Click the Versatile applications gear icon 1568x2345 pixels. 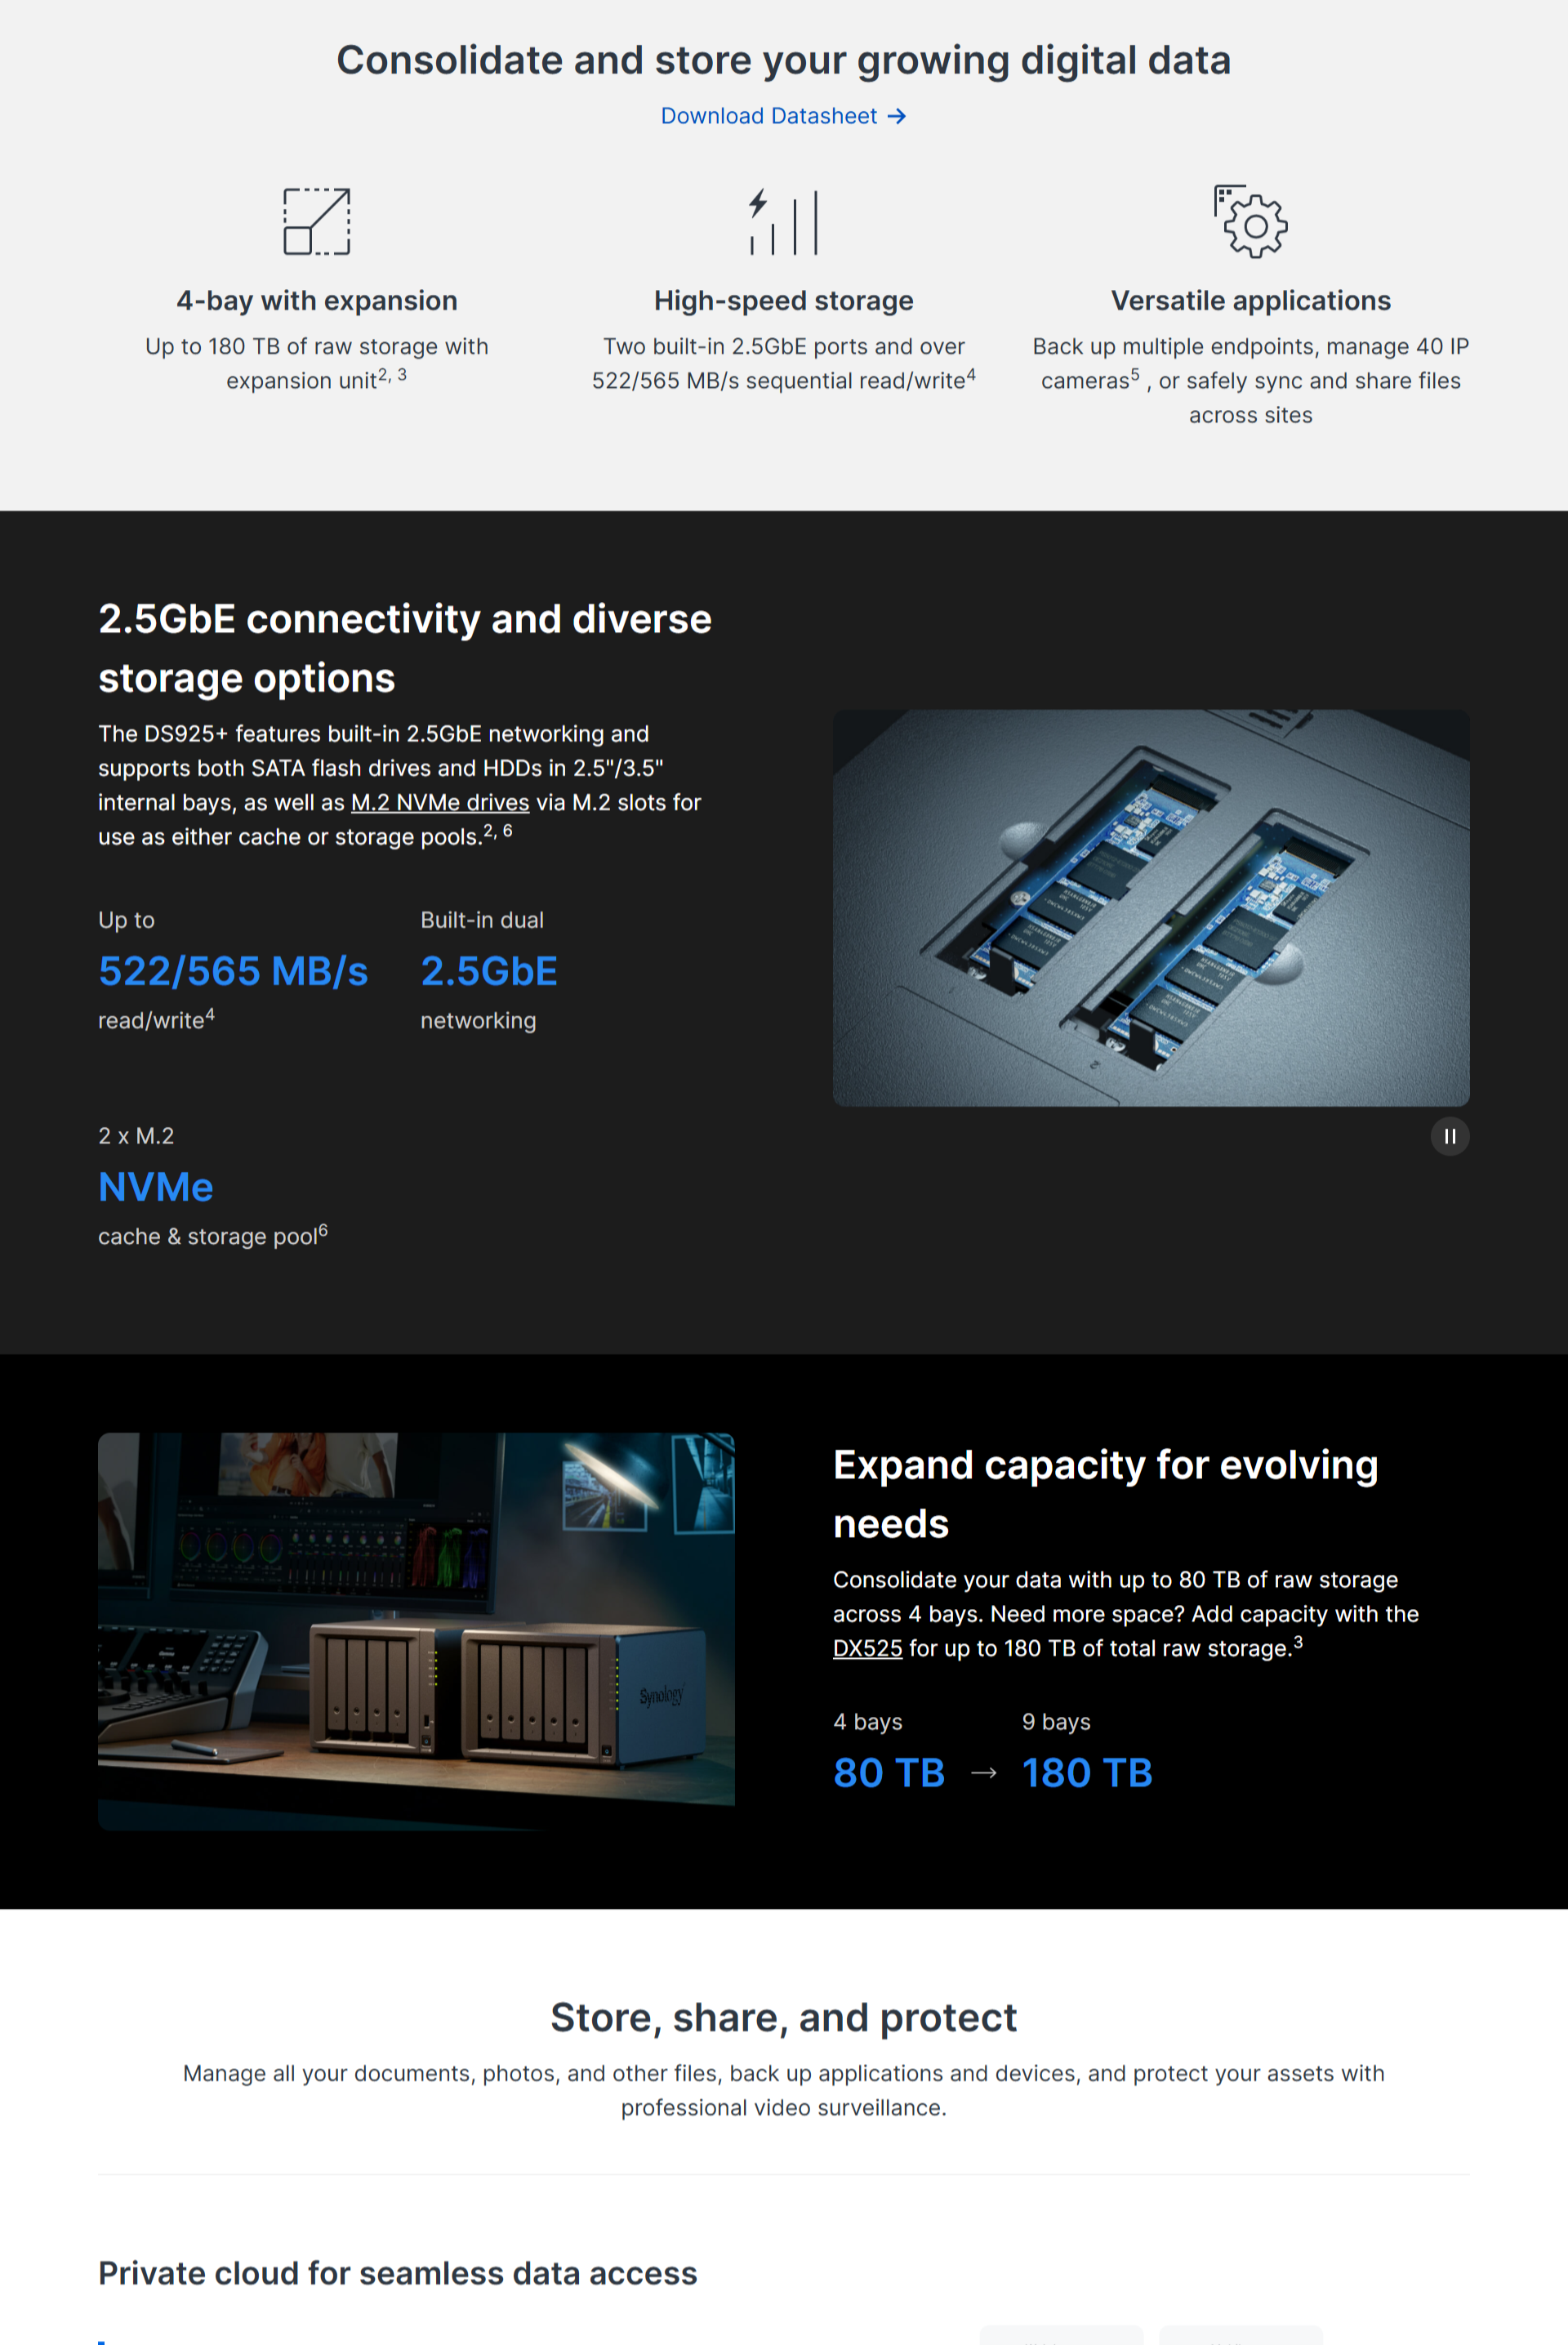pos(1250,222)
